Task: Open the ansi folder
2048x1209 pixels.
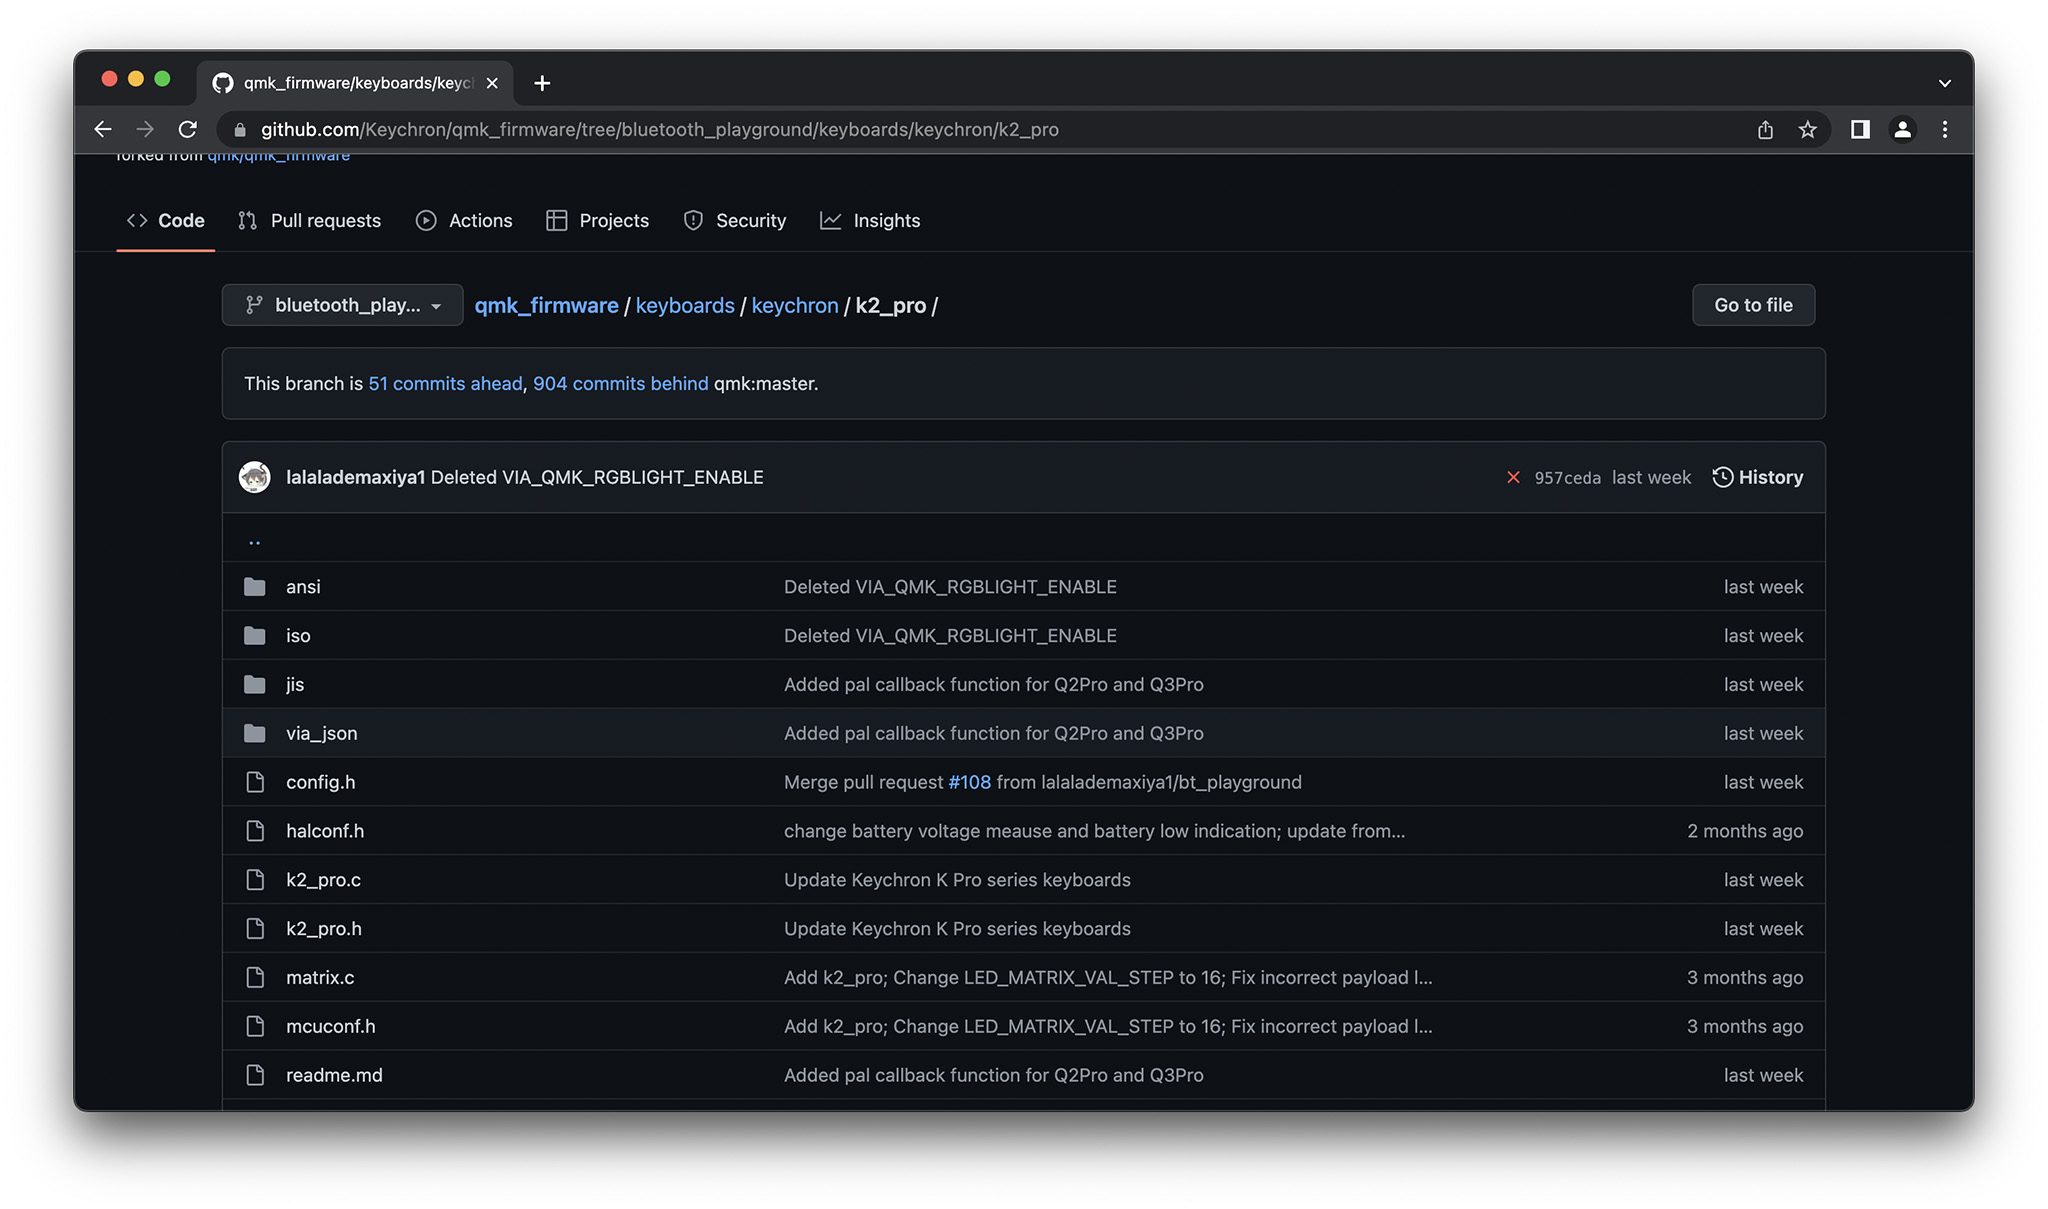Action: click(303, 587)
